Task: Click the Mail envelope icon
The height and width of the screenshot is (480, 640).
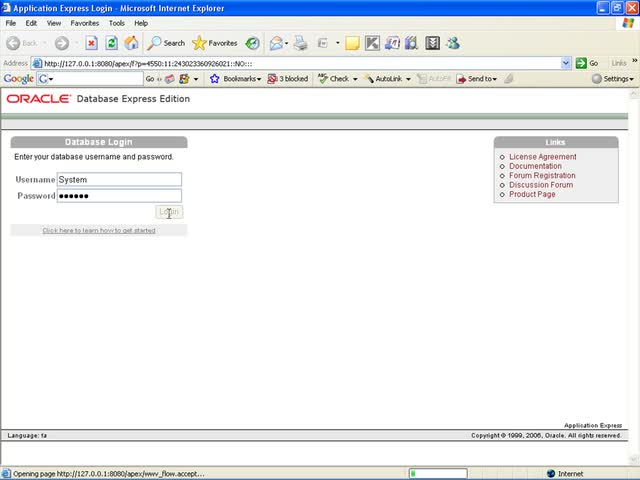Action: click(276, 43)
